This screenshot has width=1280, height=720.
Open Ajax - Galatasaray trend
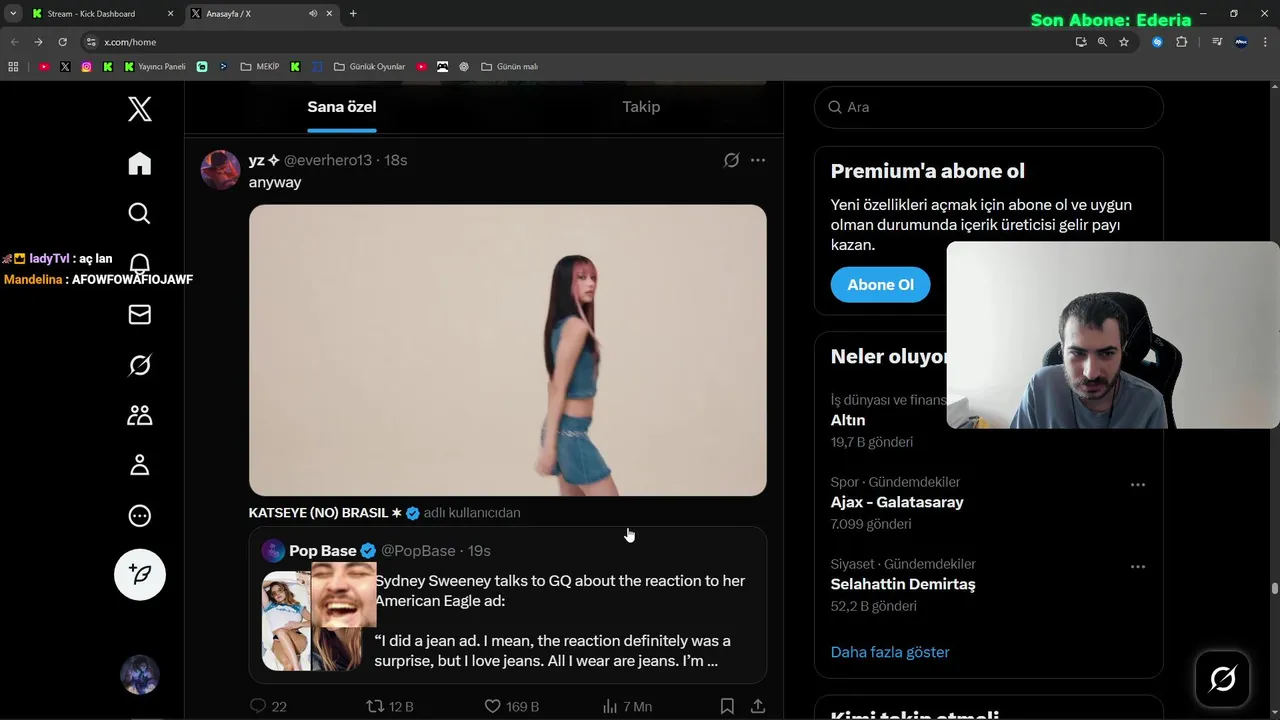[897, 502]
